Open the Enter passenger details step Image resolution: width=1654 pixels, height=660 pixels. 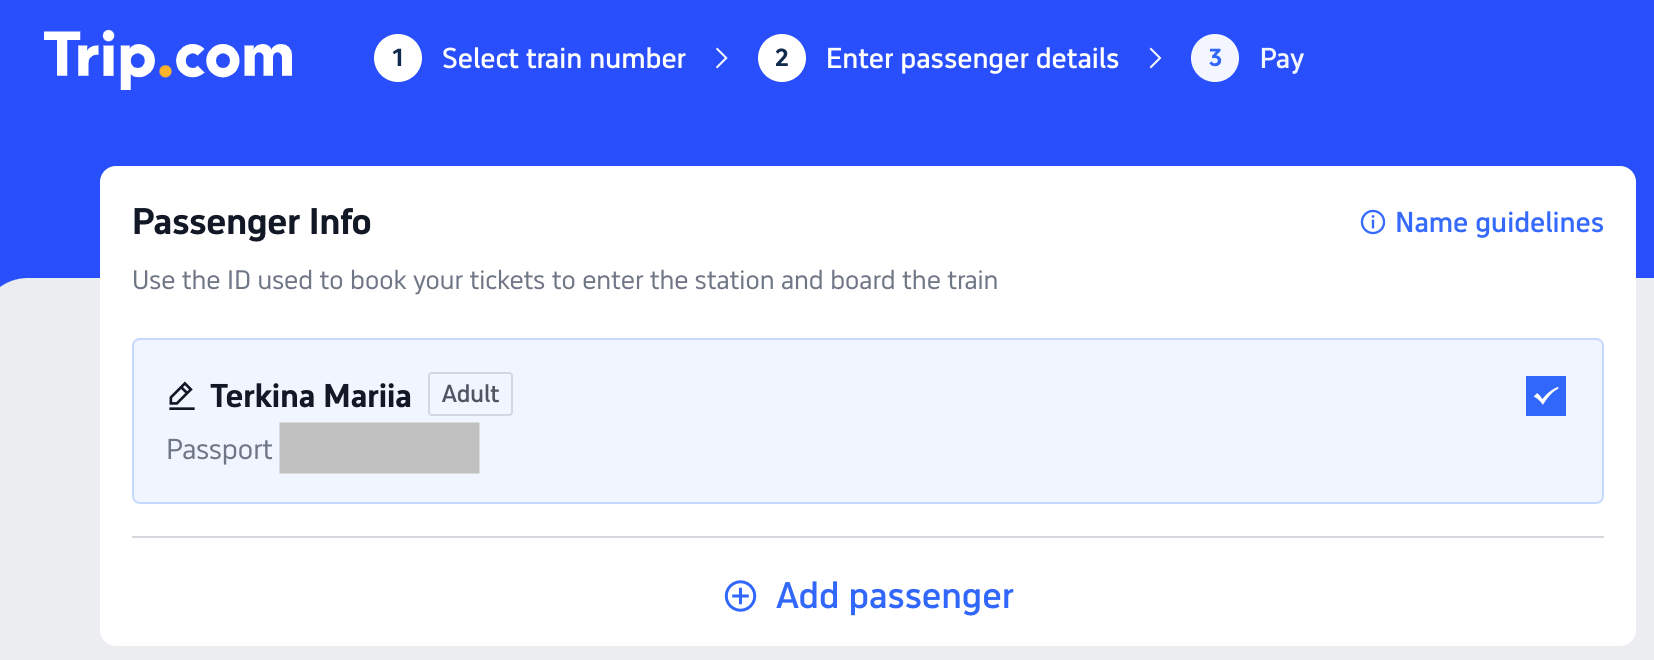coord(972,59)
